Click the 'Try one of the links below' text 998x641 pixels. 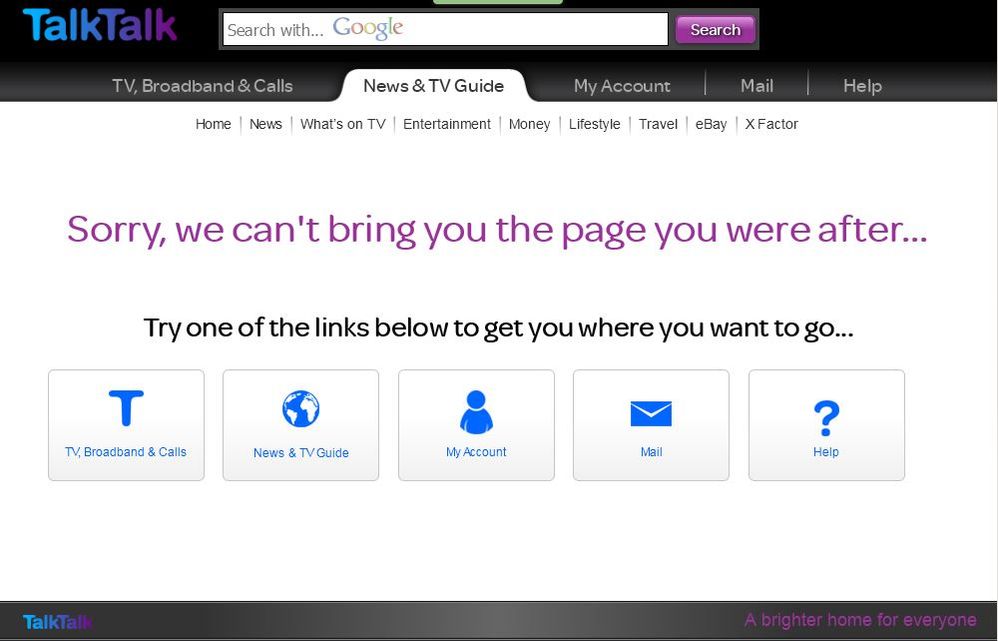498,328
